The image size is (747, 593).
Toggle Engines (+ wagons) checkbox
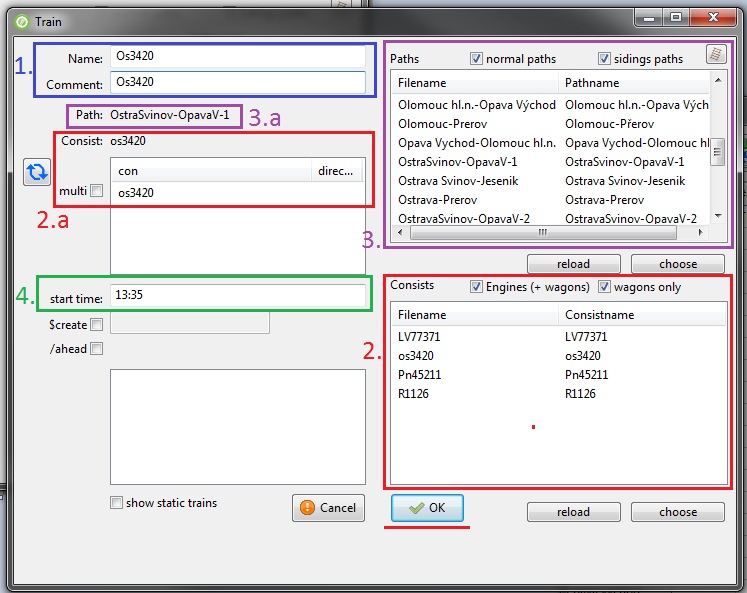coord(477,287)
